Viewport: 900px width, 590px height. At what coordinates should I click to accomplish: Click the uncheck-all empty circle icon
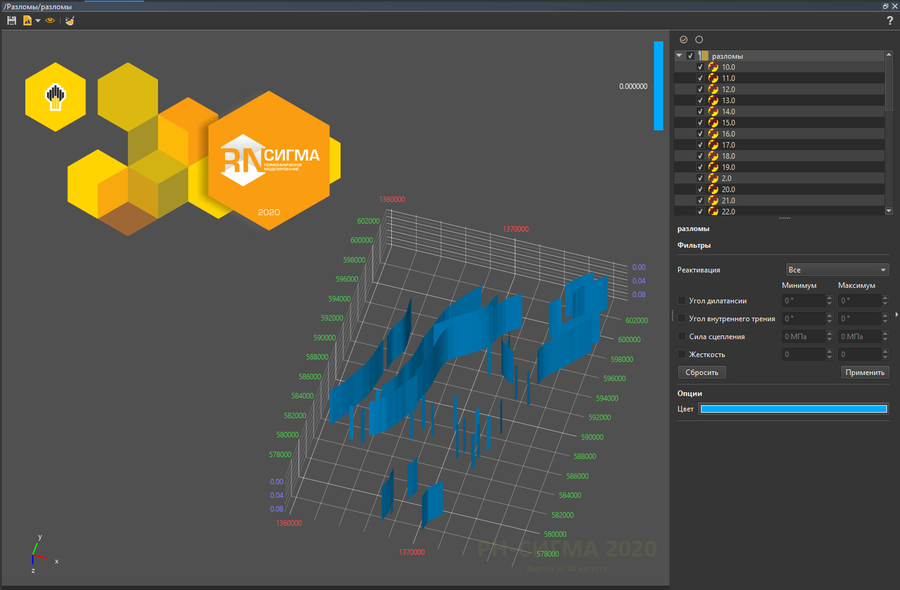(699, 39)
